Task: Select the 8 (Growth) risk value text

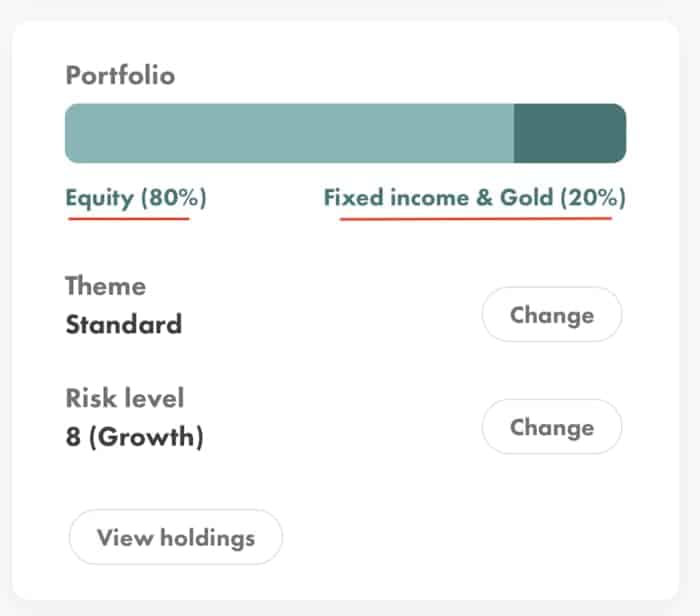Action: pyautogui.click(x=134, y=437)
